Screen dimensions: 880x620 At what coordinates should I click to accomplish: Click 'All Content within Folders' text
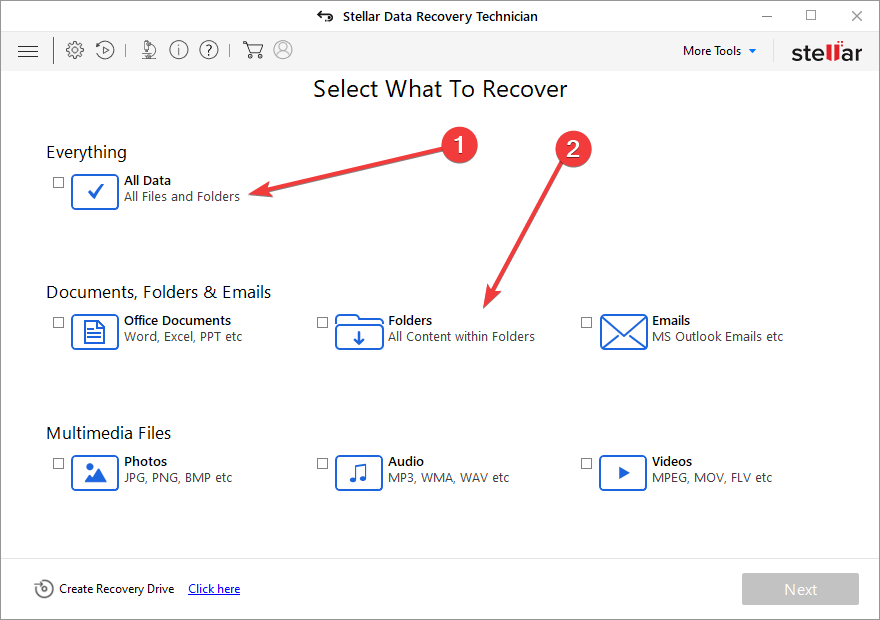(x=461, y=337)
